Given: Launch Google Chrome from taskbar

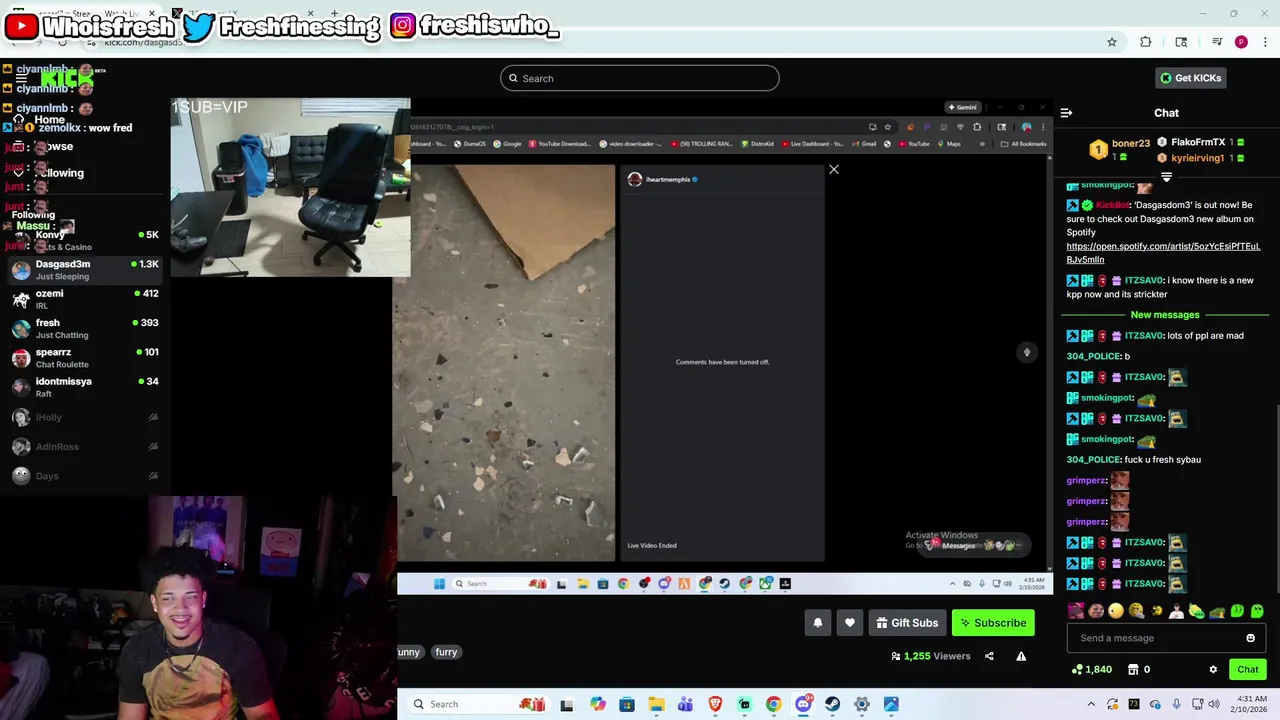Looking at the screenshot, I should point(773,704).
